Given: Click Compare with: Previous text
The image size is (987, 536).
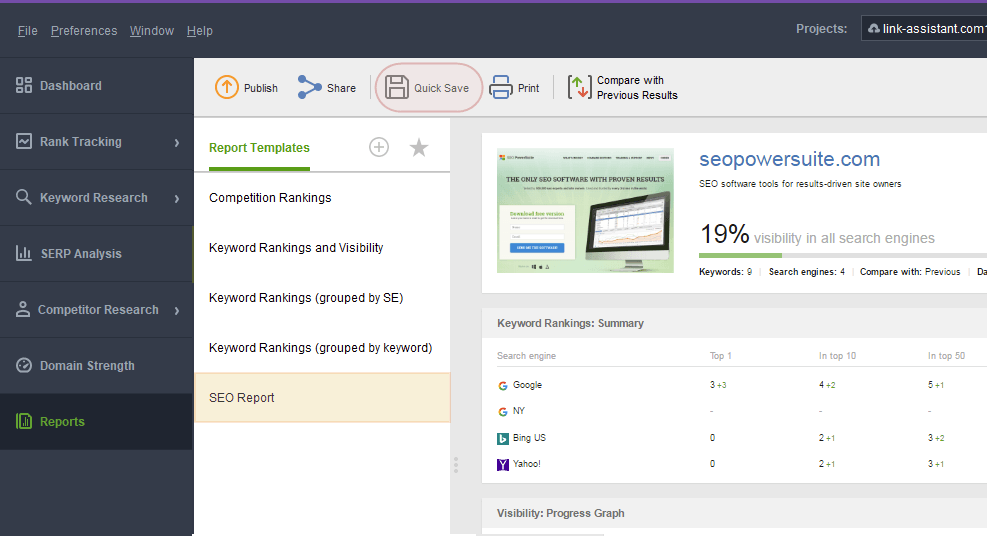Looking at the screenshot, I should tap(910, 272).
